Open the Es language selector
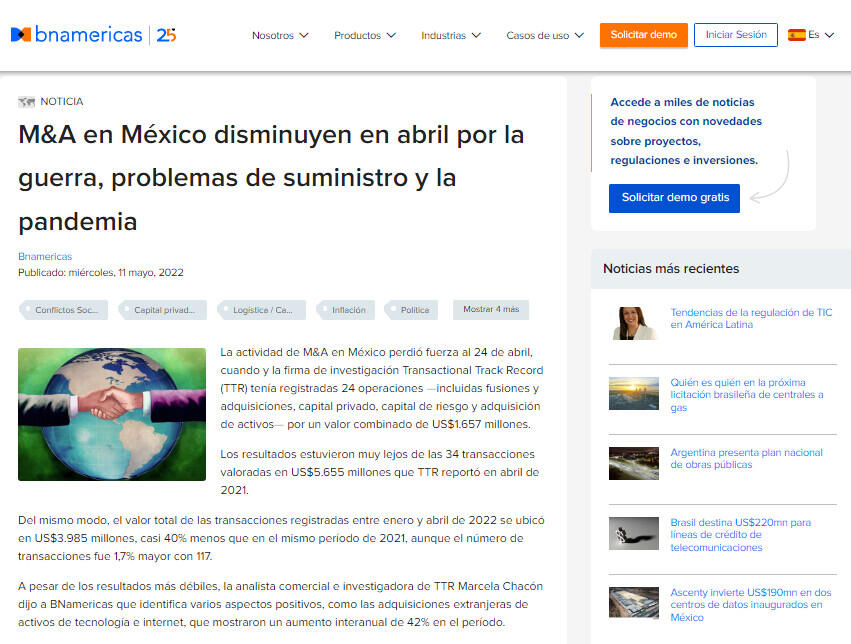Viewport: 851px width, 644px height. (820, 35)
